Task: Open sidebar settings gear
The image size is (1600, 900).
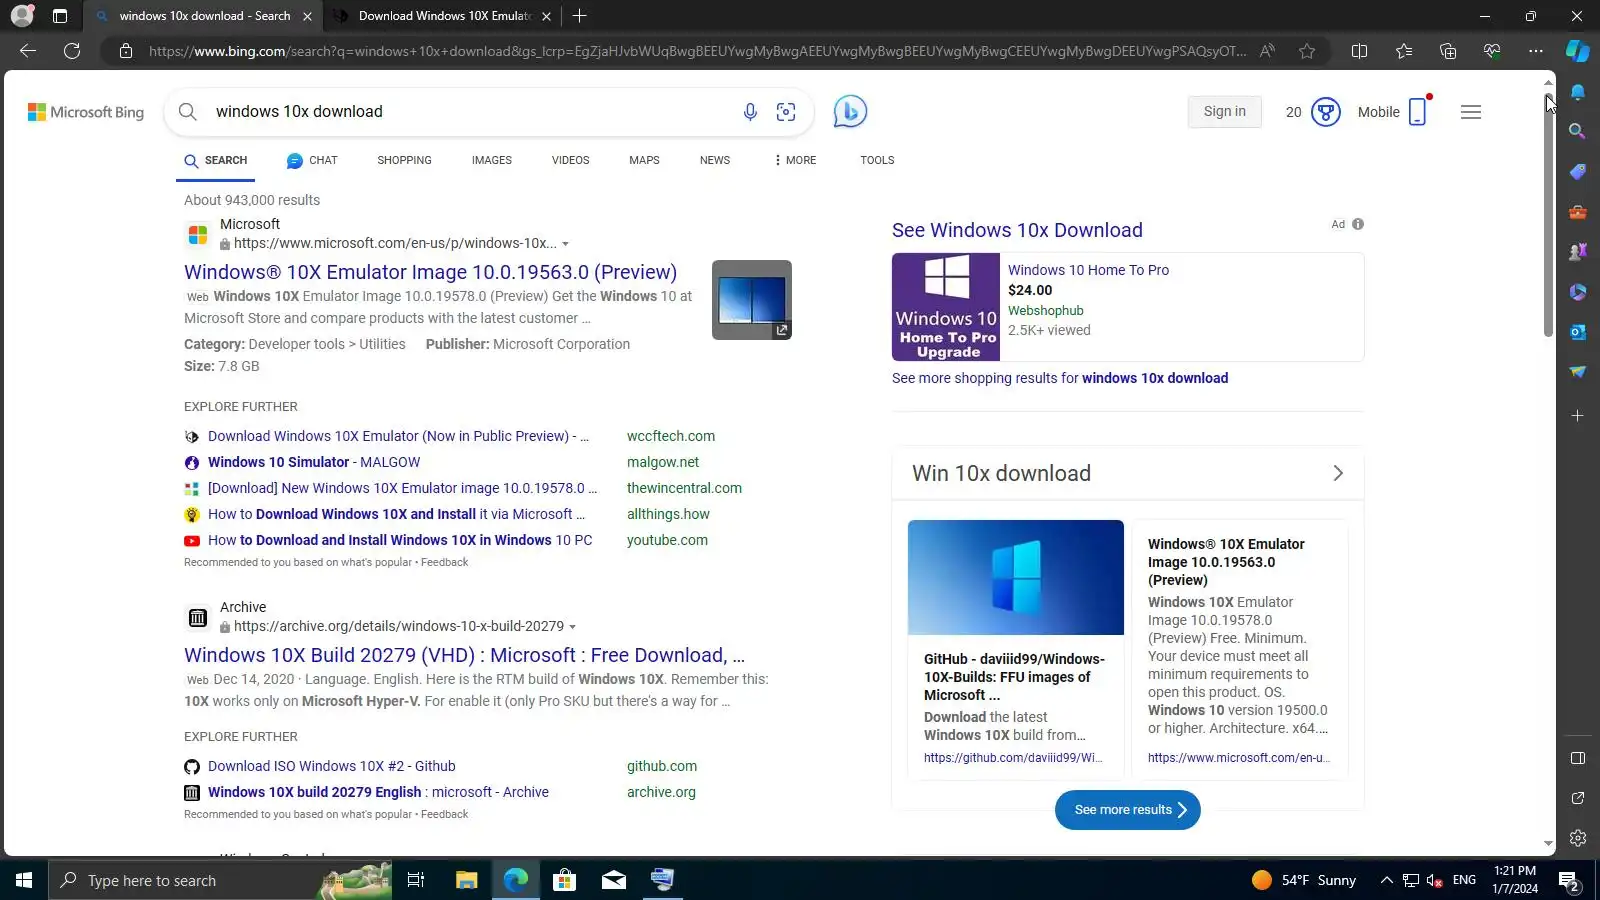Action: (1578, 838)
